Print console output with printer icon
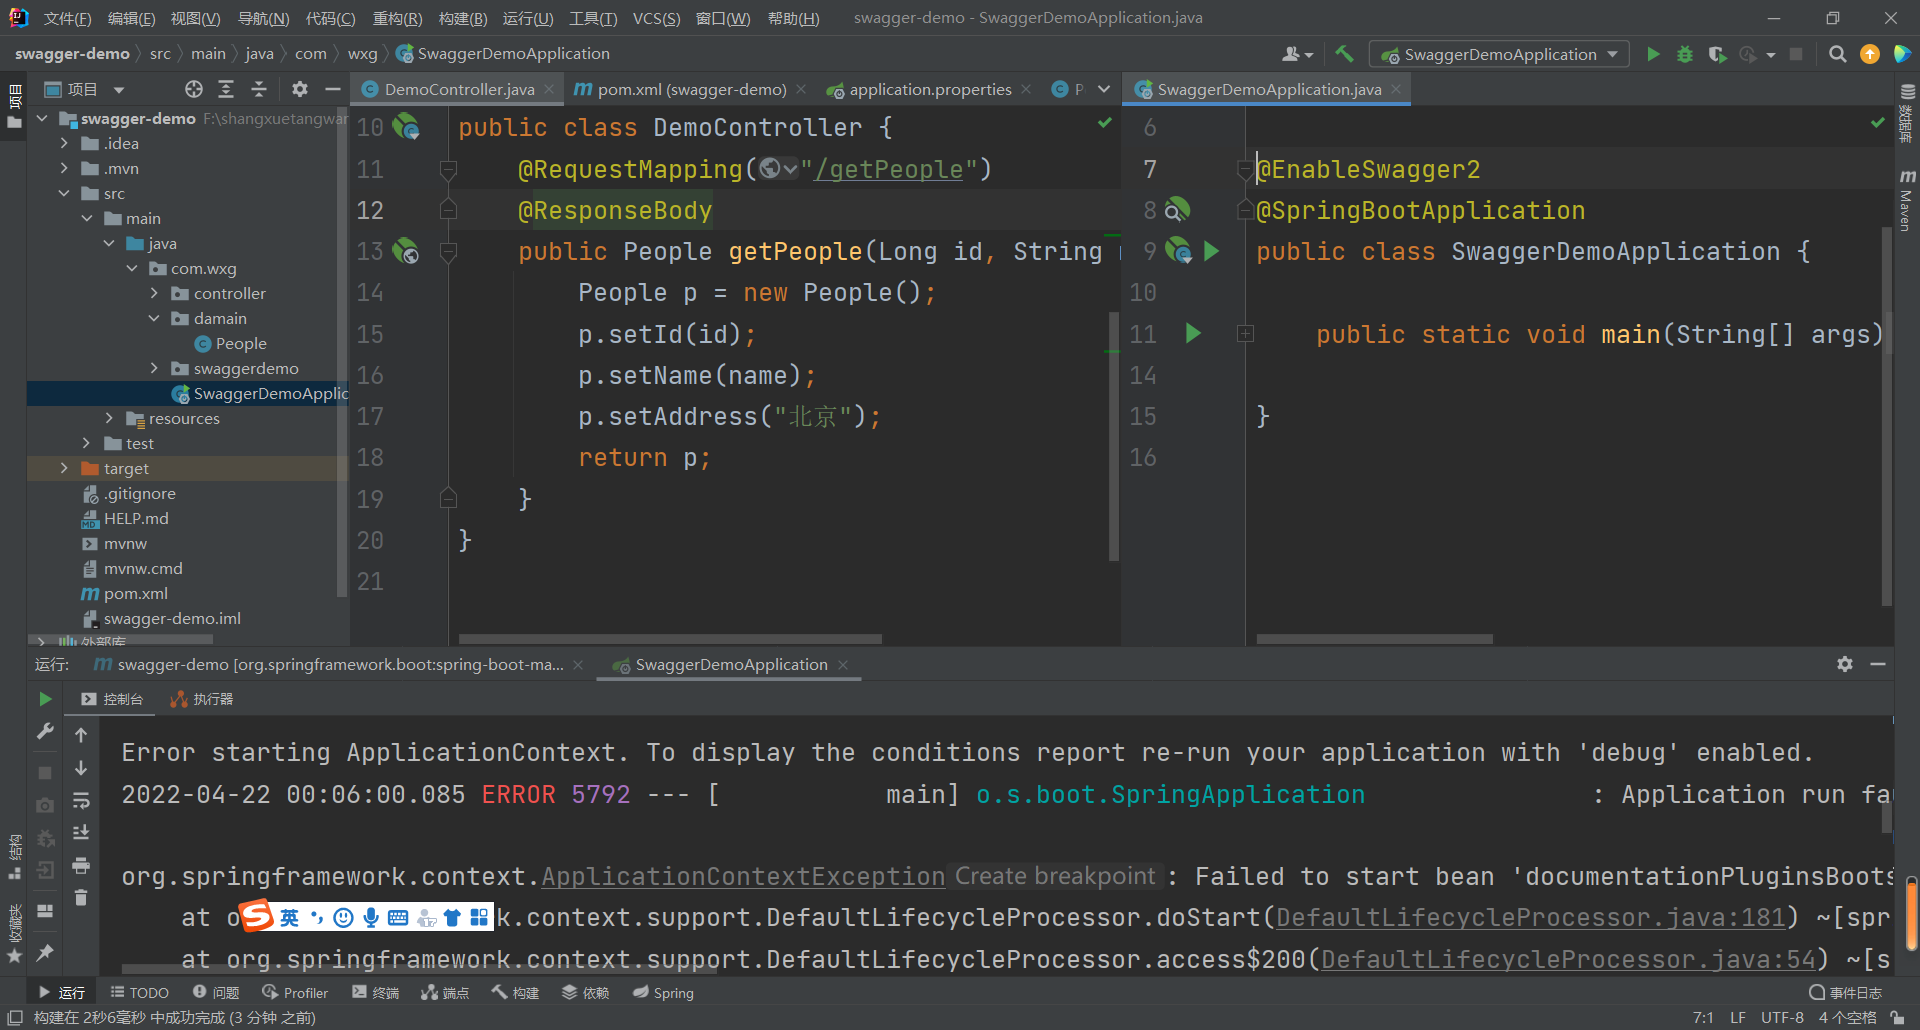This screenshot has height=1030, width=1920. [x=81, y=865]
